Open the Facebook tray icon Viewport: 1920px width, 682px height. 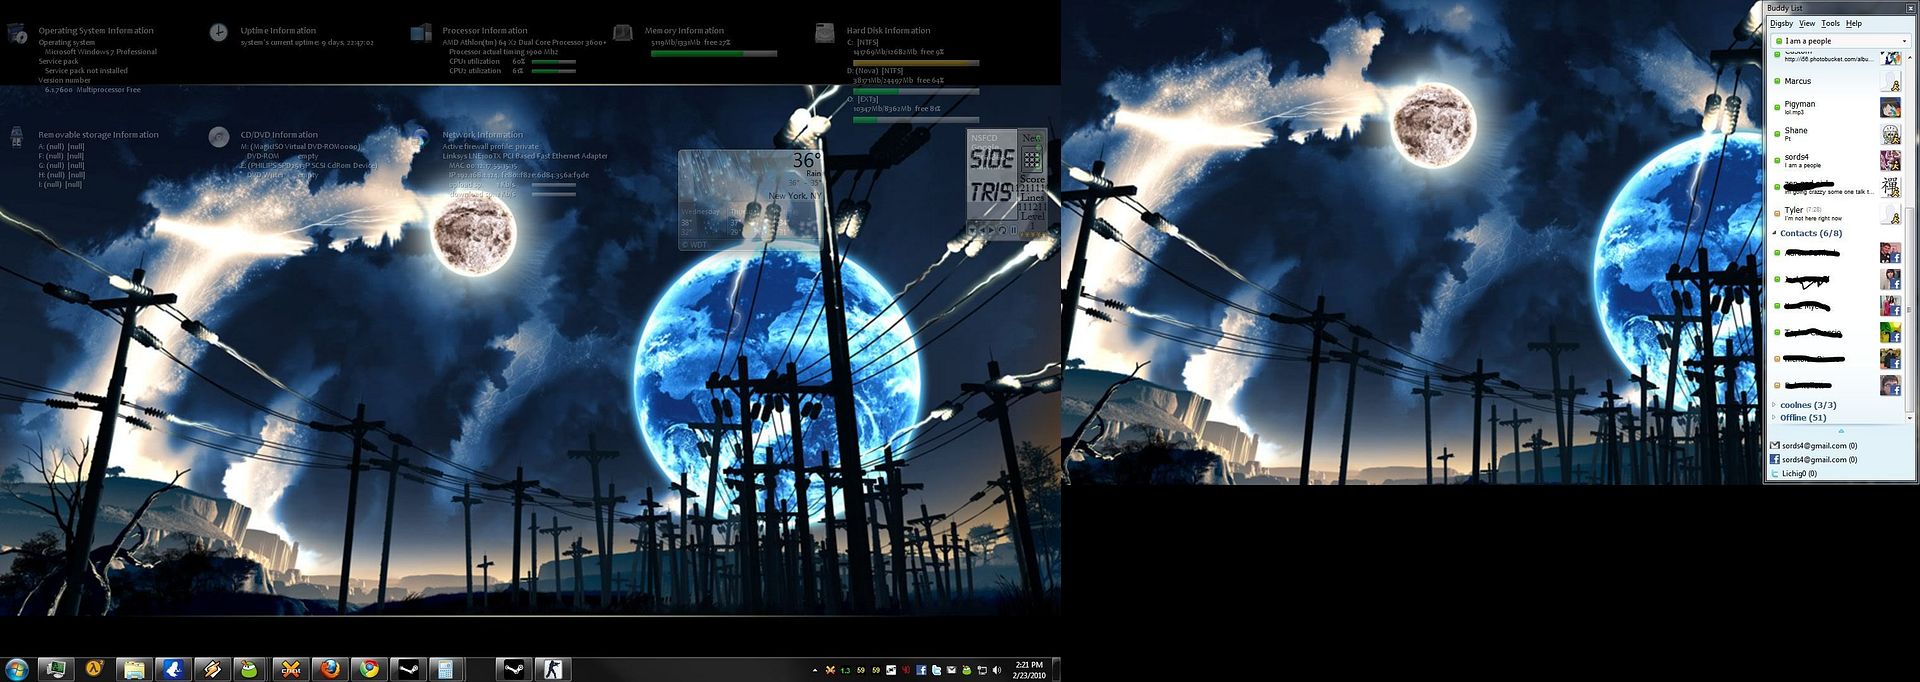pos(921,670)
